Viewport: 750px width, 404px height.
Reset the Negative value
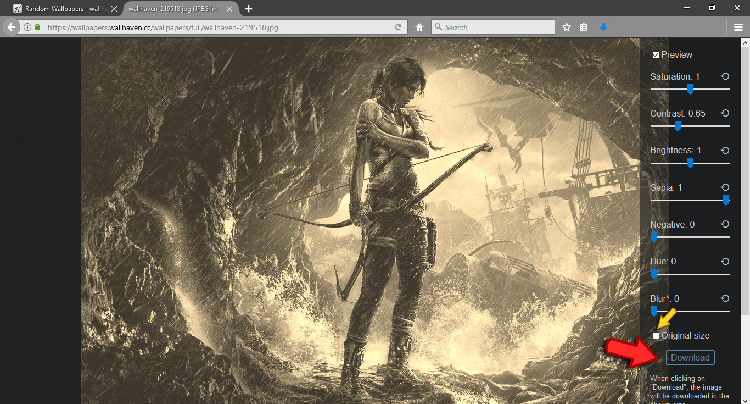click(725, 224)
